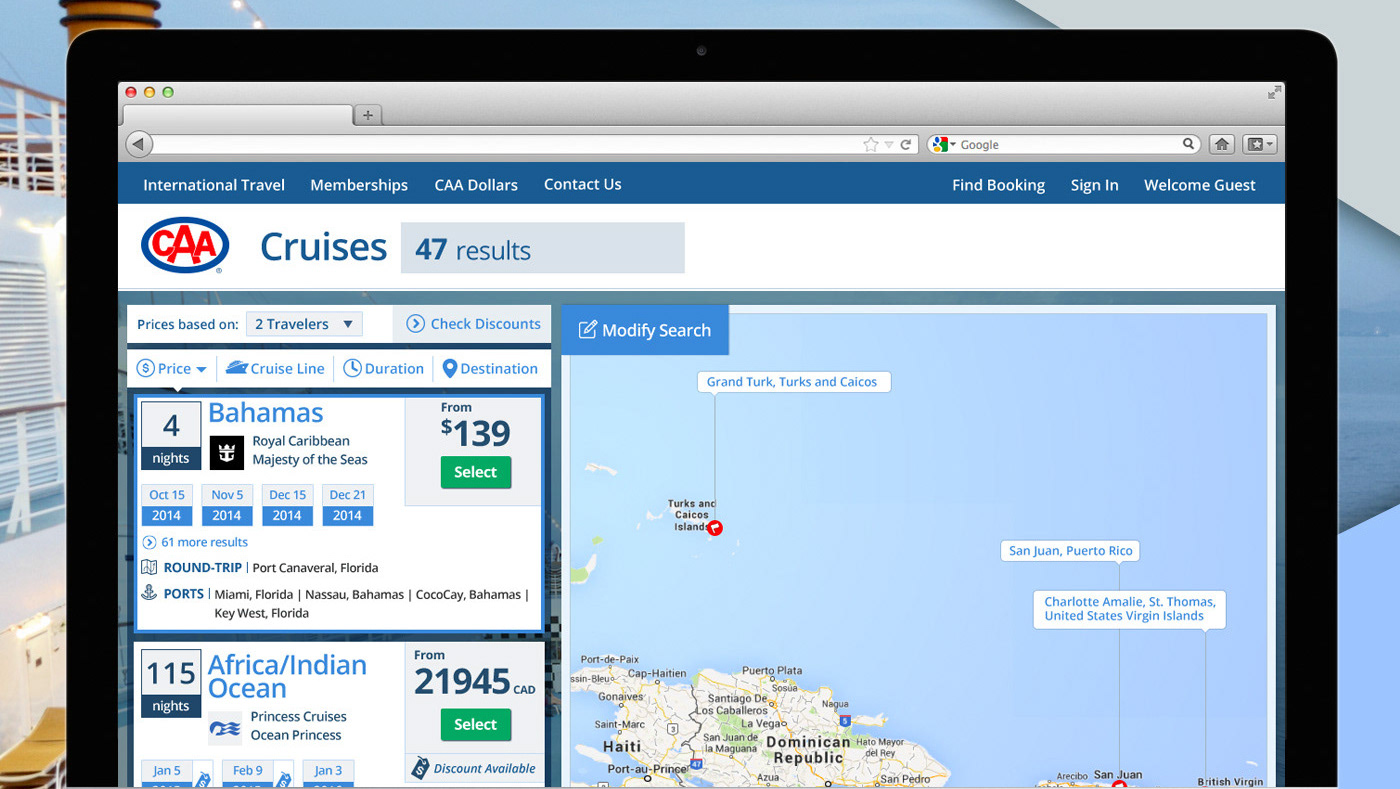
Task: Filter by Destination
Action: [x=490, y=368]
